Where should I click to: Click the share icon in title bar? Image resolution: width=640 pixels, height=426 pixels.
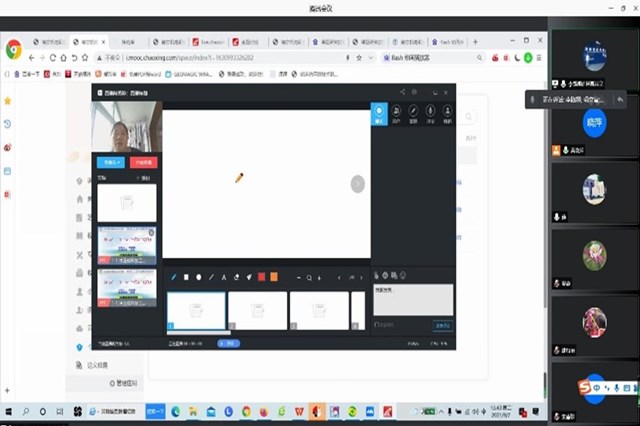tap(403, 92)
